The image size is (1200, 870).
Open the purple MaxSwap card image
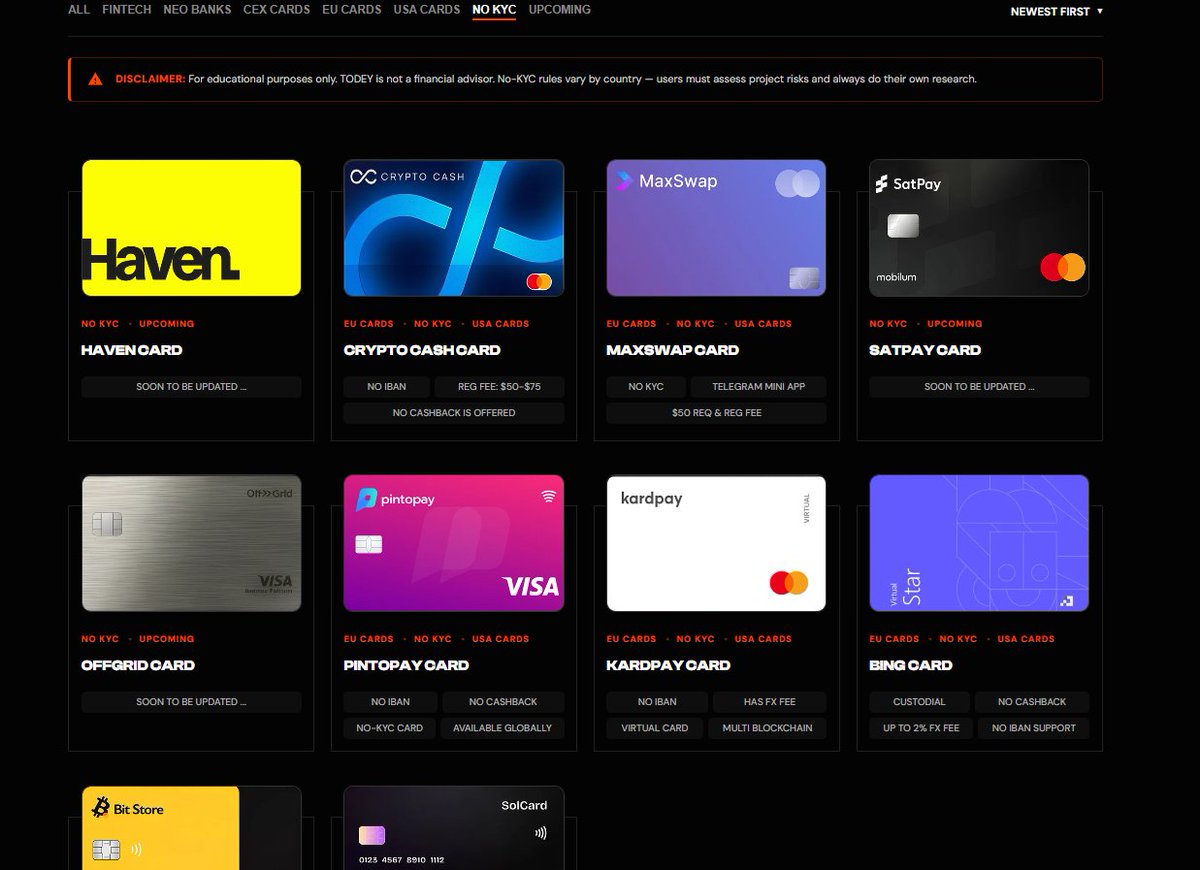click(x=716, y=228)
